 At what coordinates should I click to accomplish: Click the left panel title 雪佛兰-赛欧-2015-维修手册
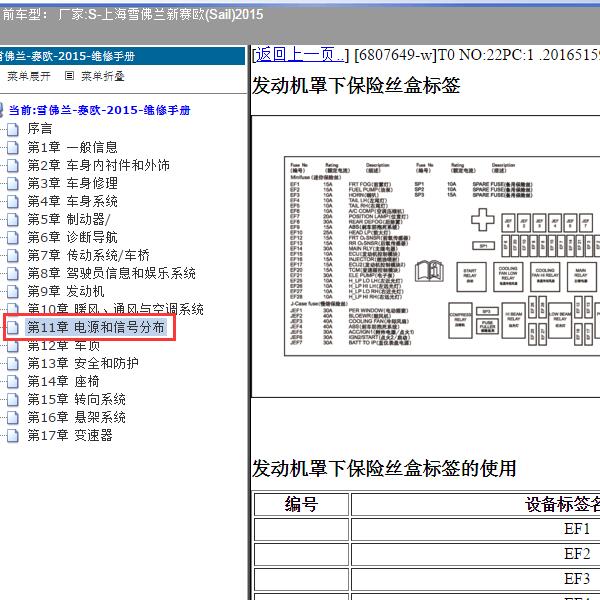pyautogui.click(x=68, y=56)
